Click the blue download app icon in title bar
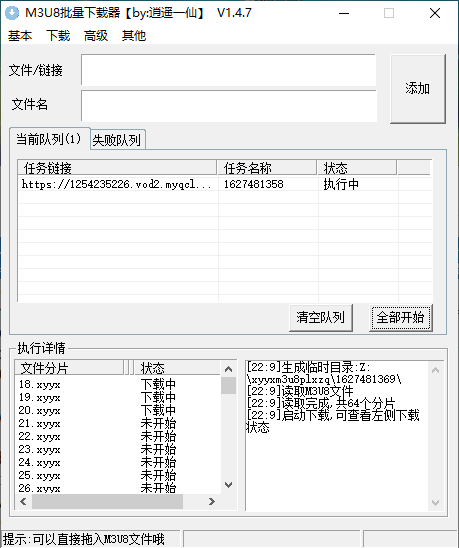Screen dimensions: 459x548 click(x=12, y=13)
